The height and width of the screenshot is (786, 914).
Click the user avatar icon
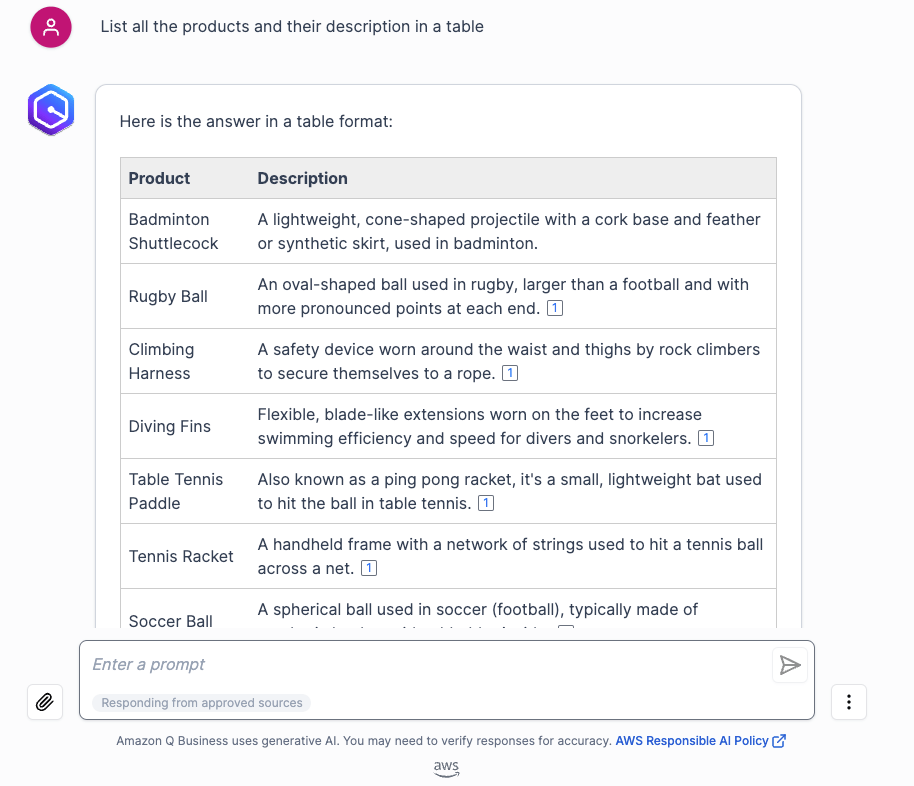51,27
